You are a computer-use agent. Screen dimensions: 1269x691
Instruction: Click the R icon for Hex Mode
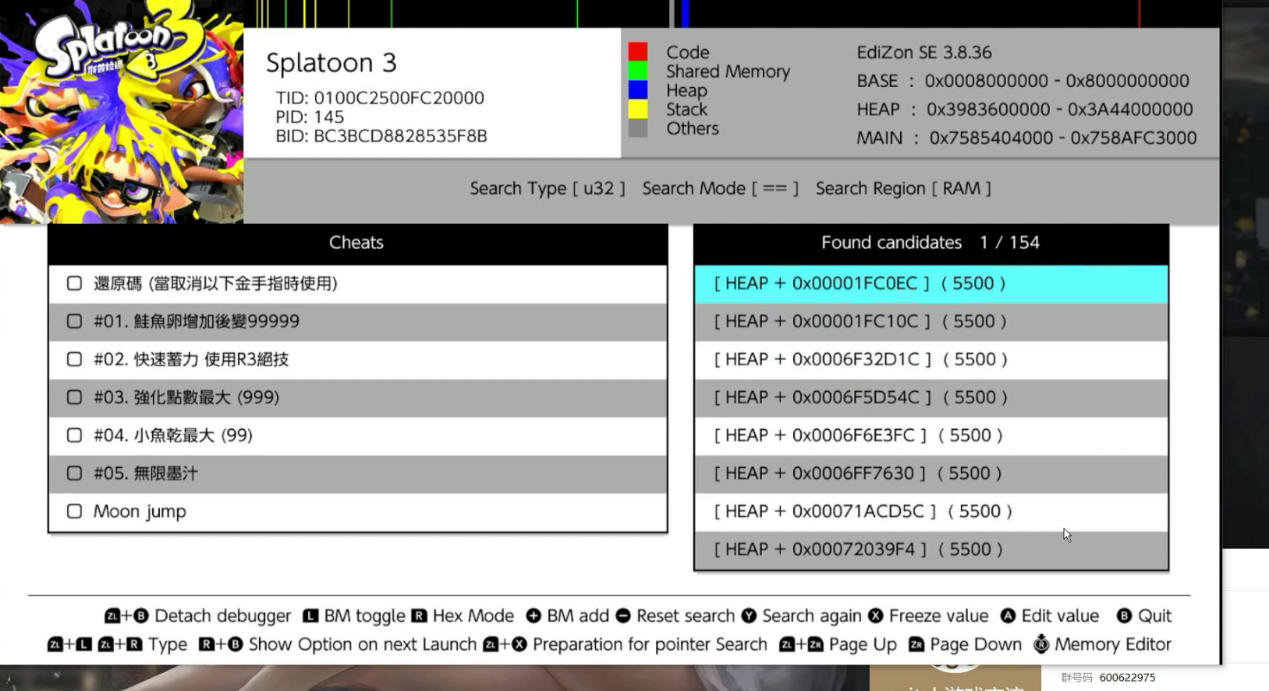[419, 616]
